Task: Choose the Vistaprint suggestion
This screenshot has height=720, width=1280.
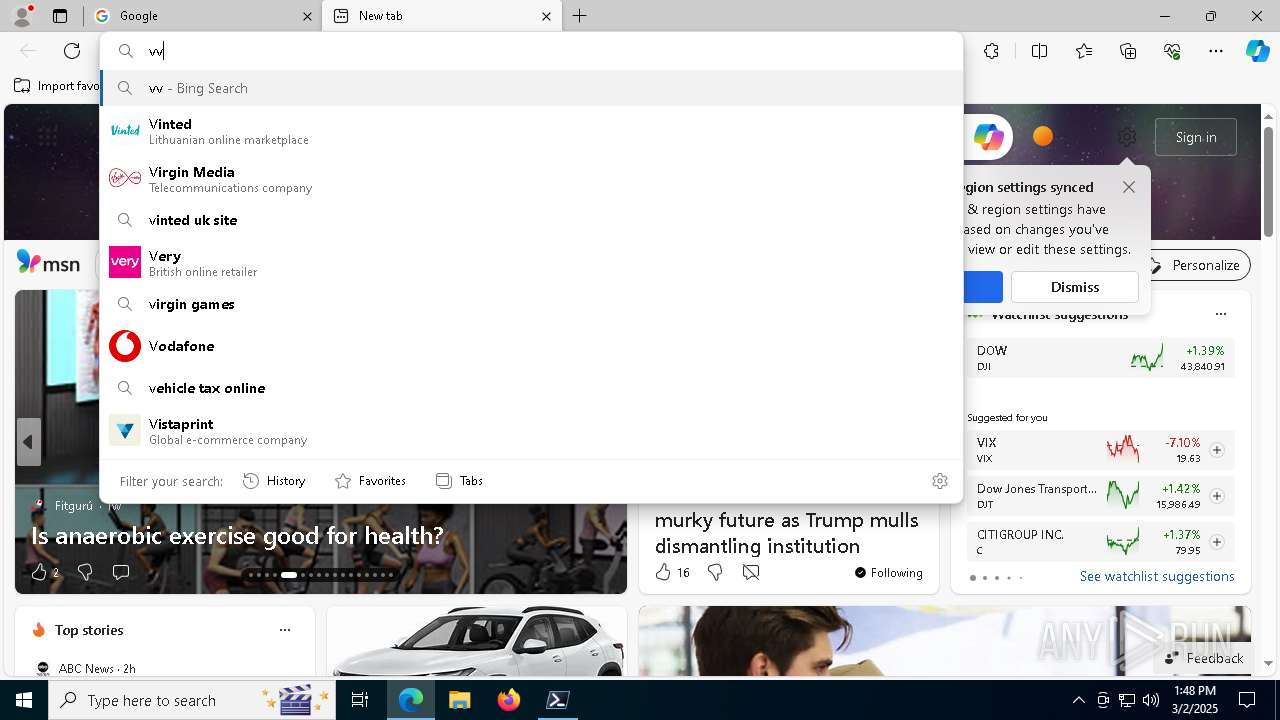Action: tap(531, 431)
